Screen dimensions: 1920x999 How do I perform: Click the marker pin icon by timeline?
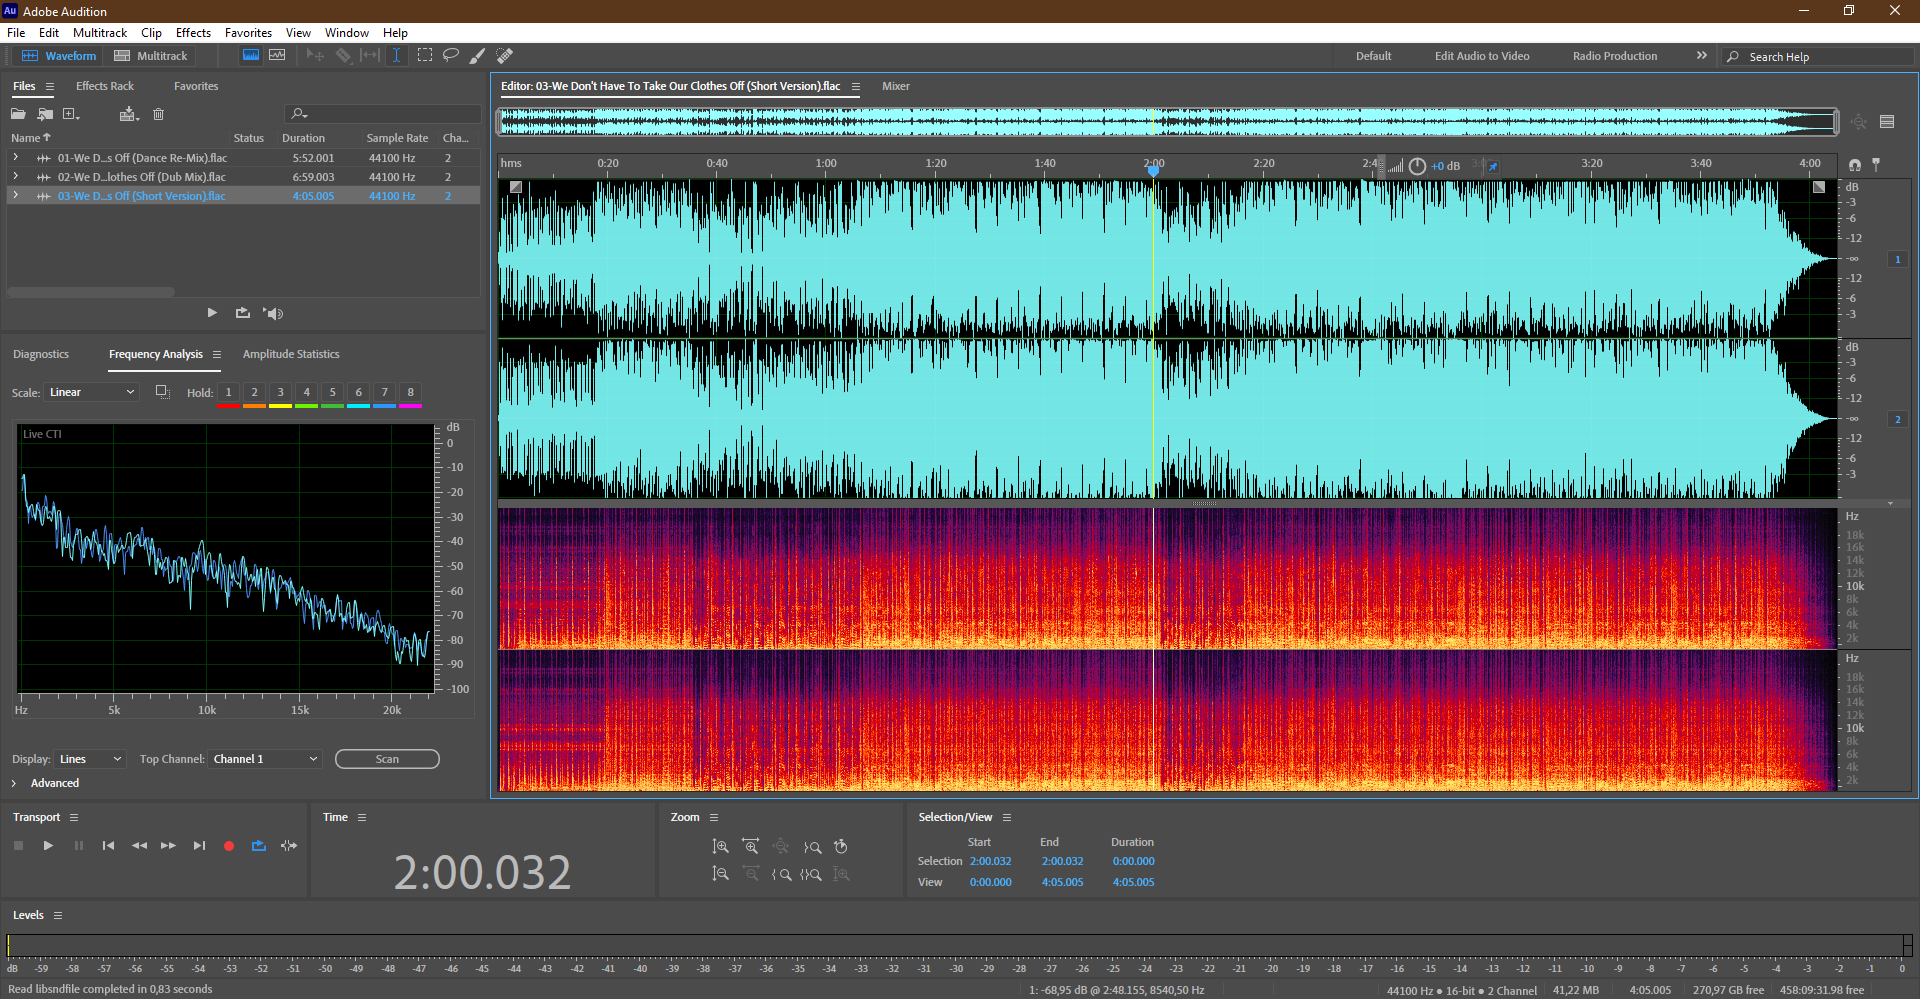tap(1876, 164)
